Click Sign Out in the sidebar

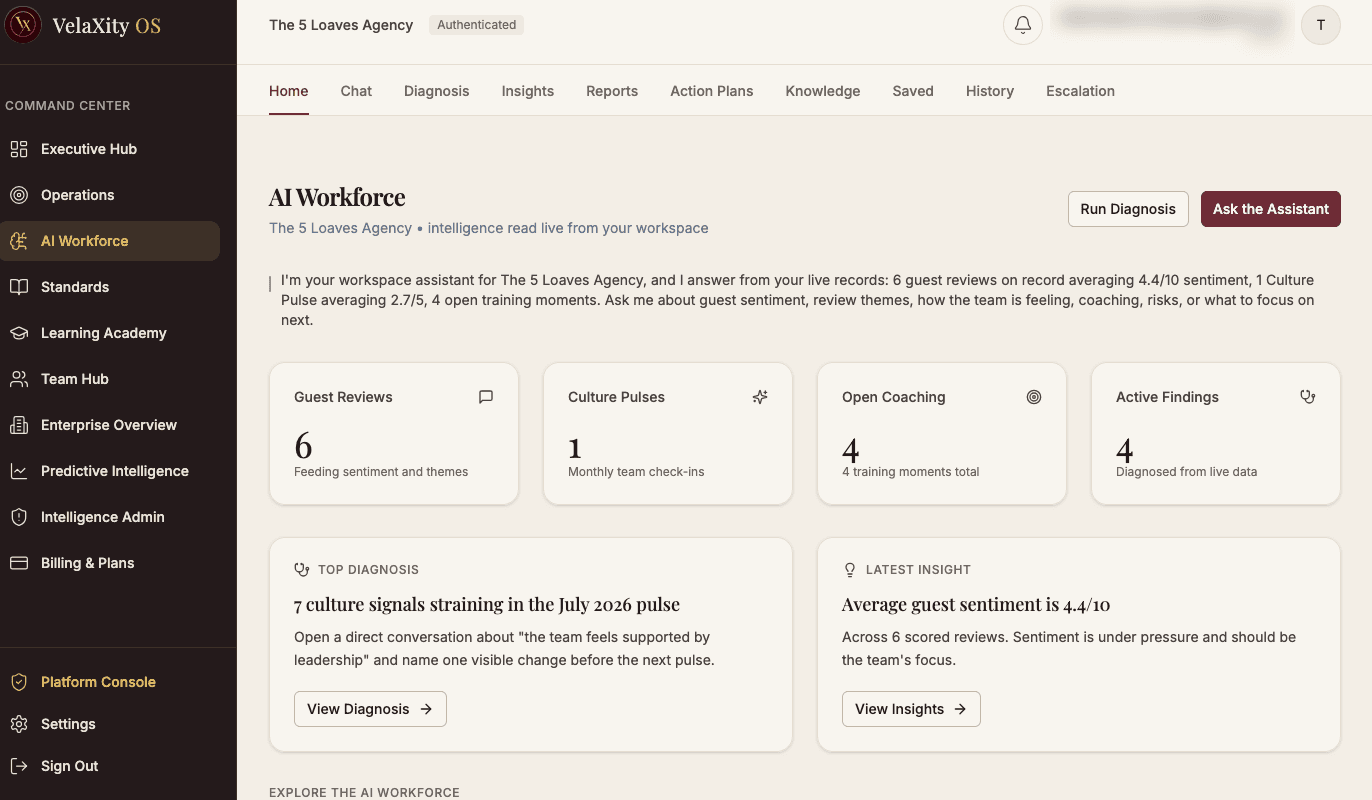(x=110, y=766)
